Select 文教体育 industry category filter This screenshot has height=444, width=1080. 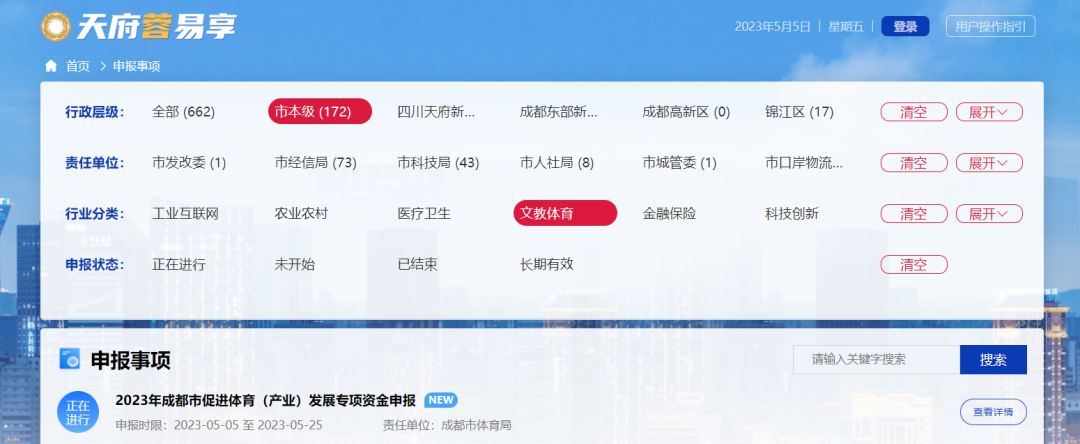click(565, 213)
